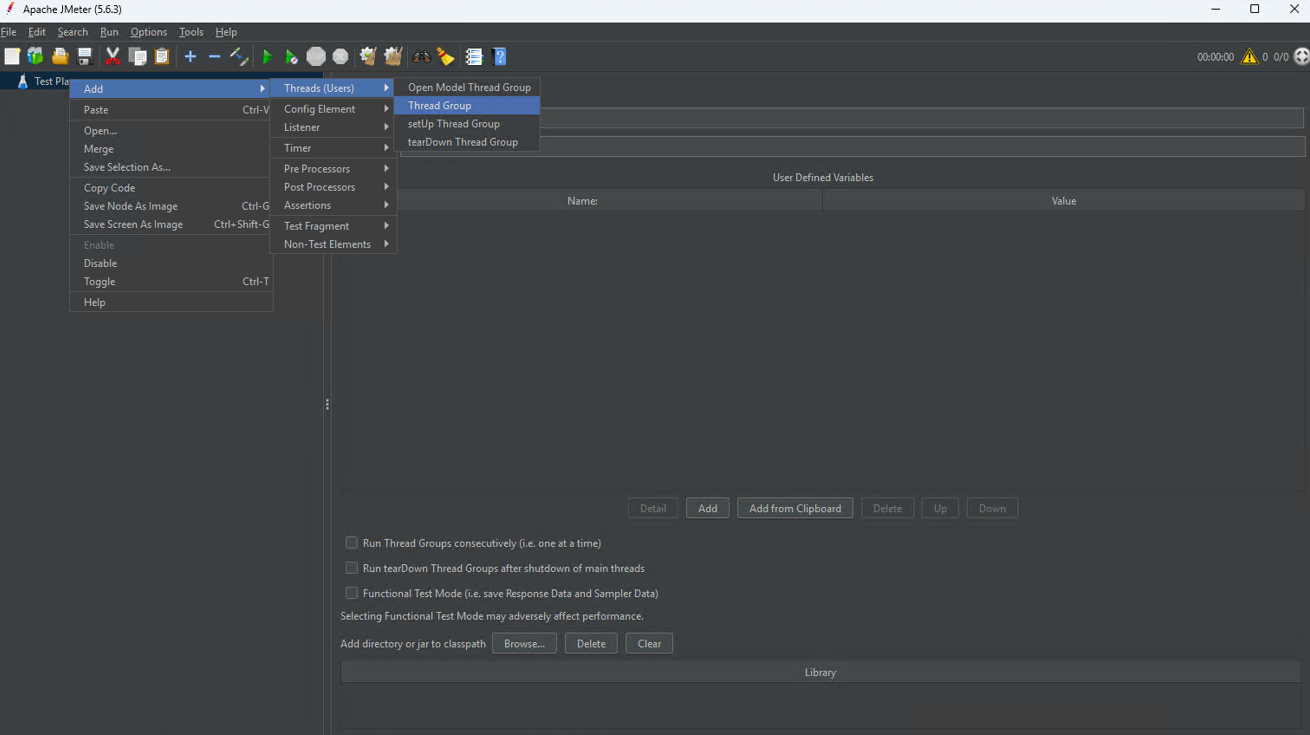This screenshot has width=1310, height=735.
Task: Click the New test plan toolbar icon
Action: [x=12, y=57]
